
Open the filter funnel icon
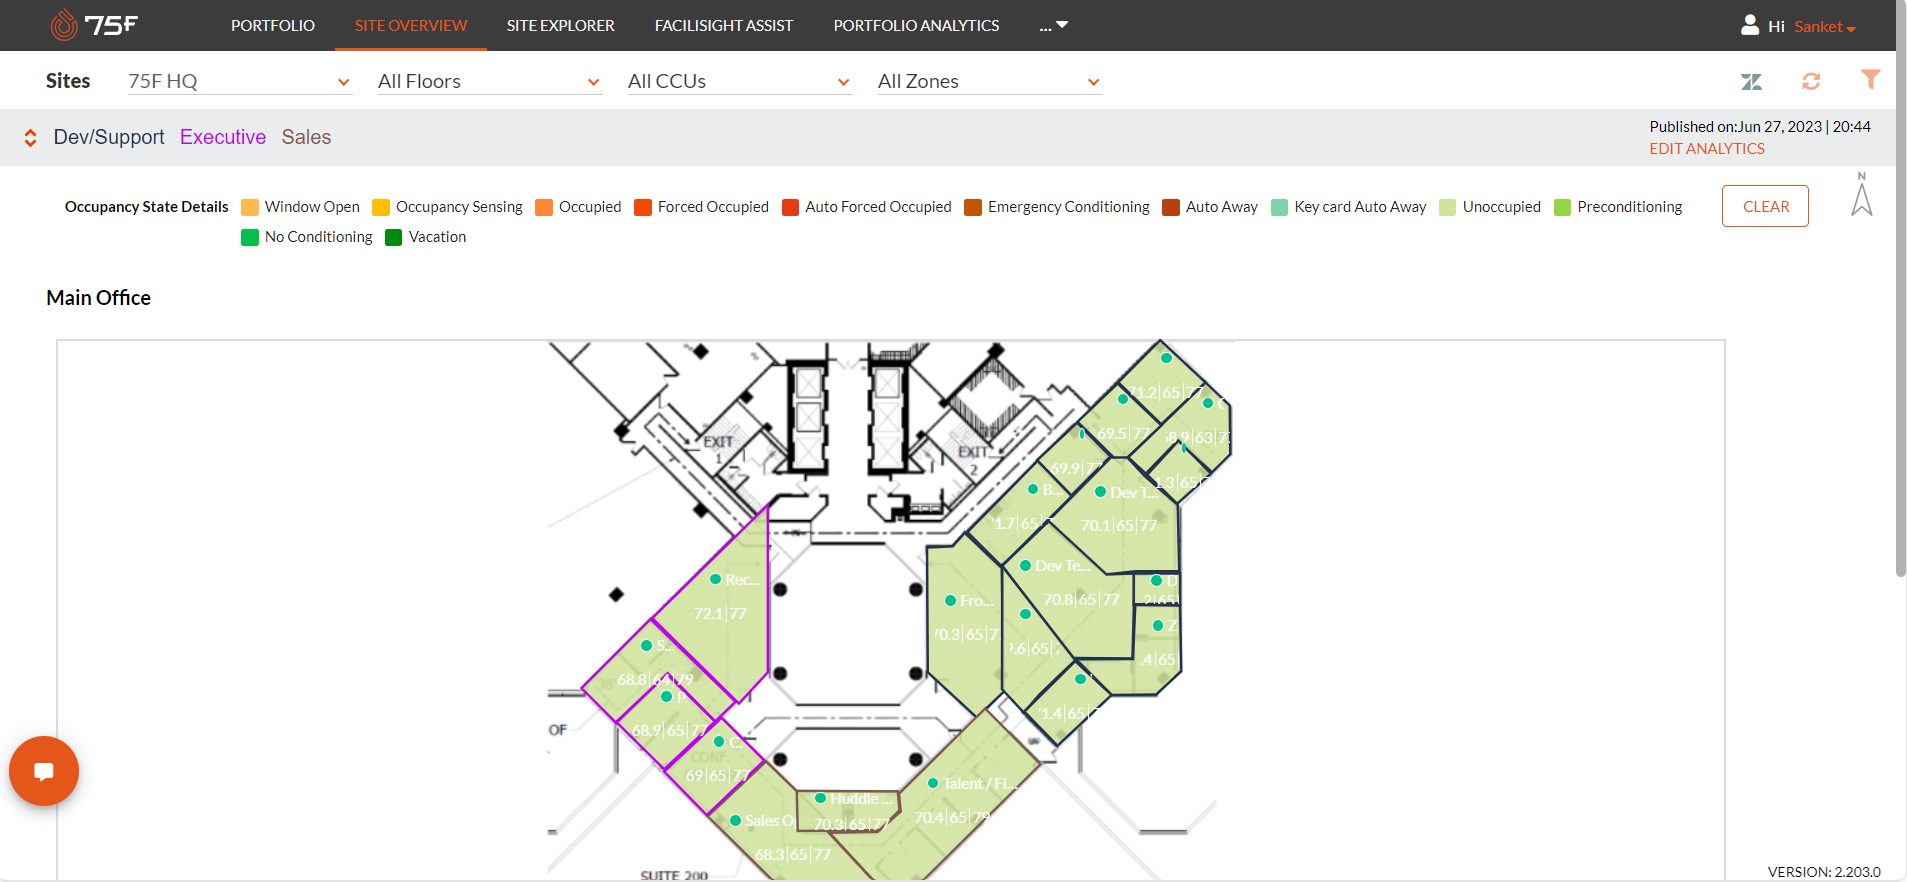(x=1871, y=79)
